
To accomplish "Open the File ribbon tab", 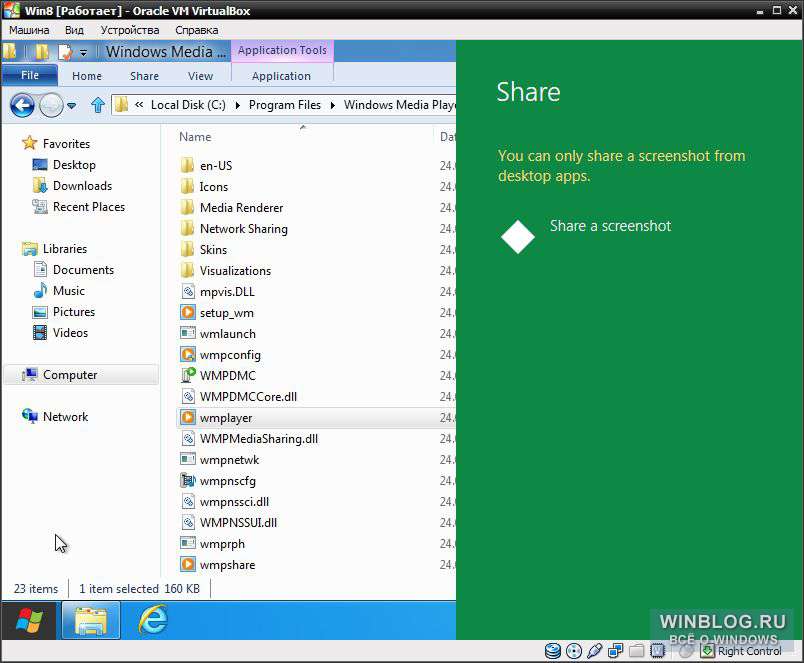I will tap(30, 75).
